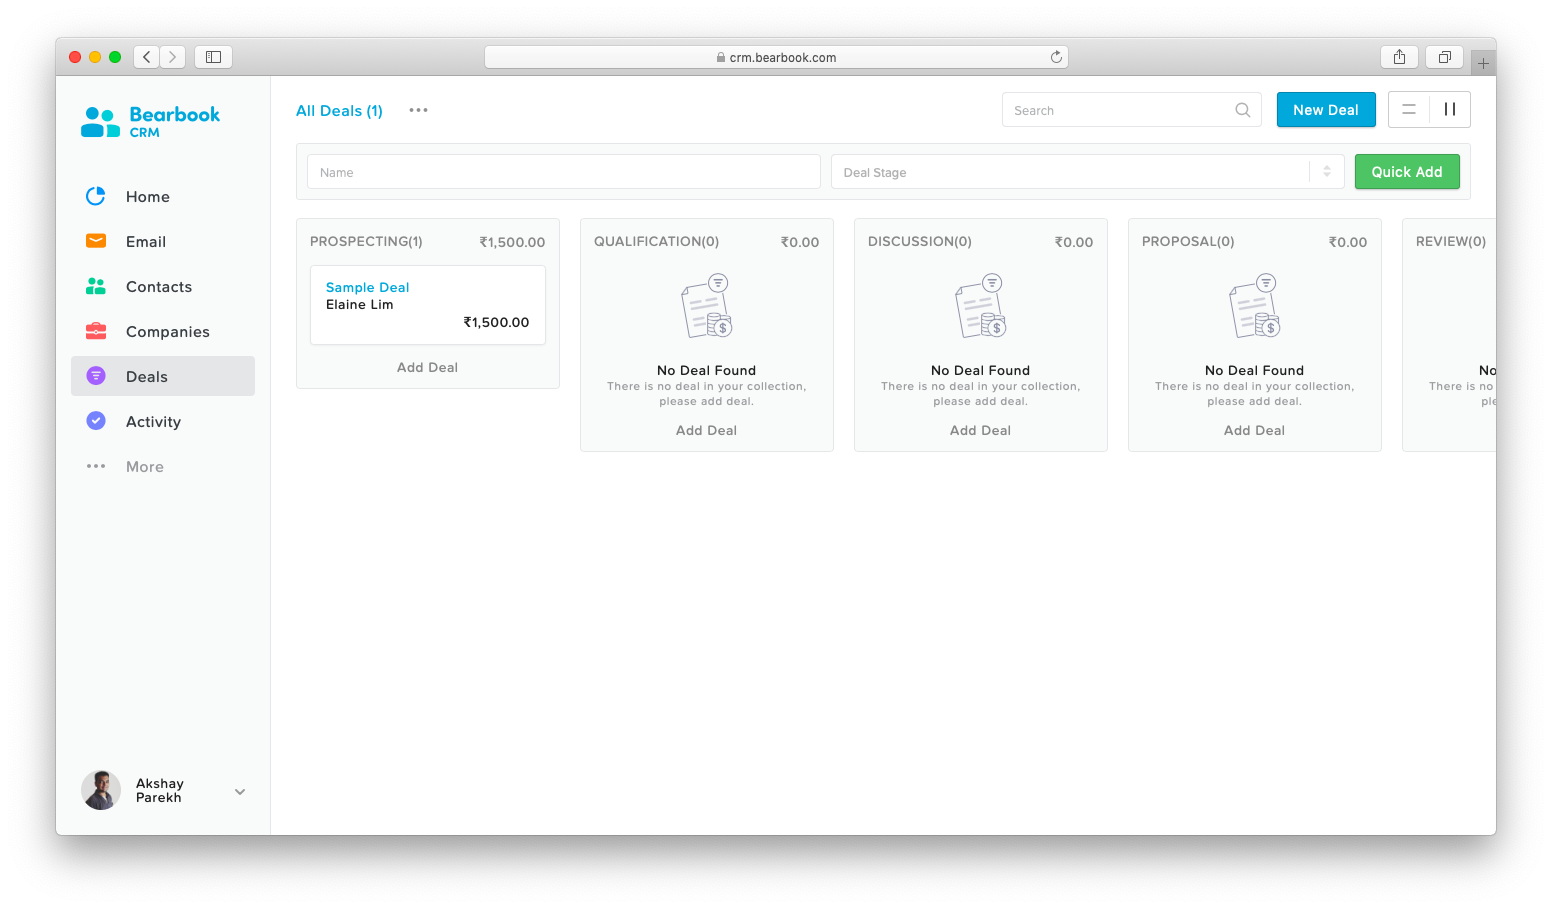Click the Deal Stage selector arrows
Viewport: 1552px width, 909px height.
click(1327, 172)
